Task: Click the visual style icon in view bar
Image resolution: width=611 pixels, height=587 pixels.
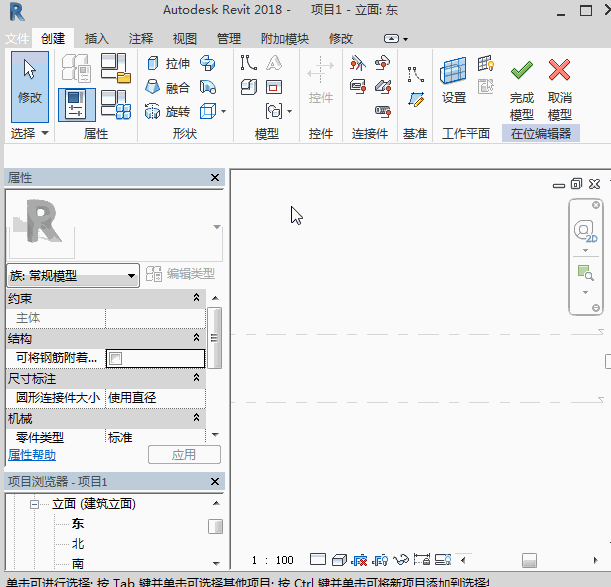Action: tap(339, 559)
